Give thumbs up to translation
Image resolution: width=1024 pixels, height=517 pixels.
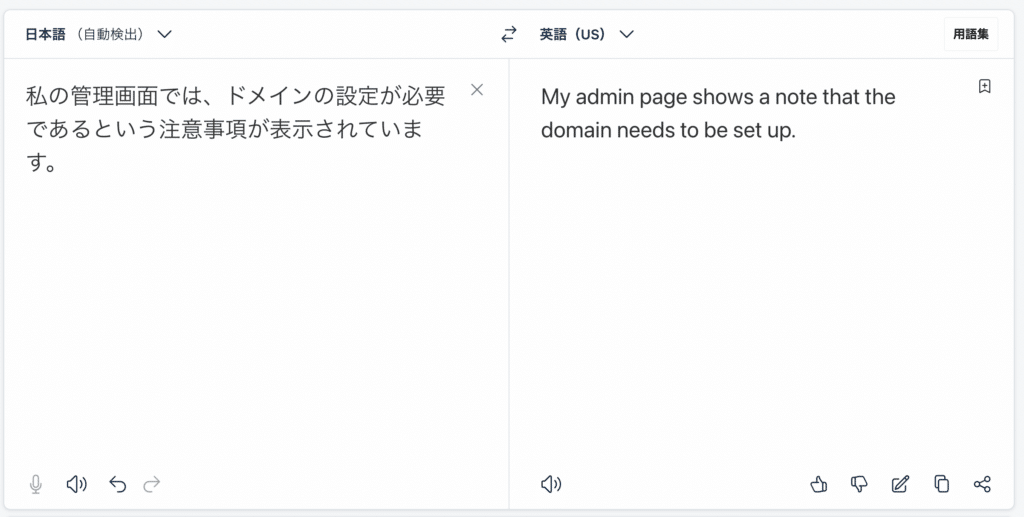pyautogui.click(x=818, y=484)
